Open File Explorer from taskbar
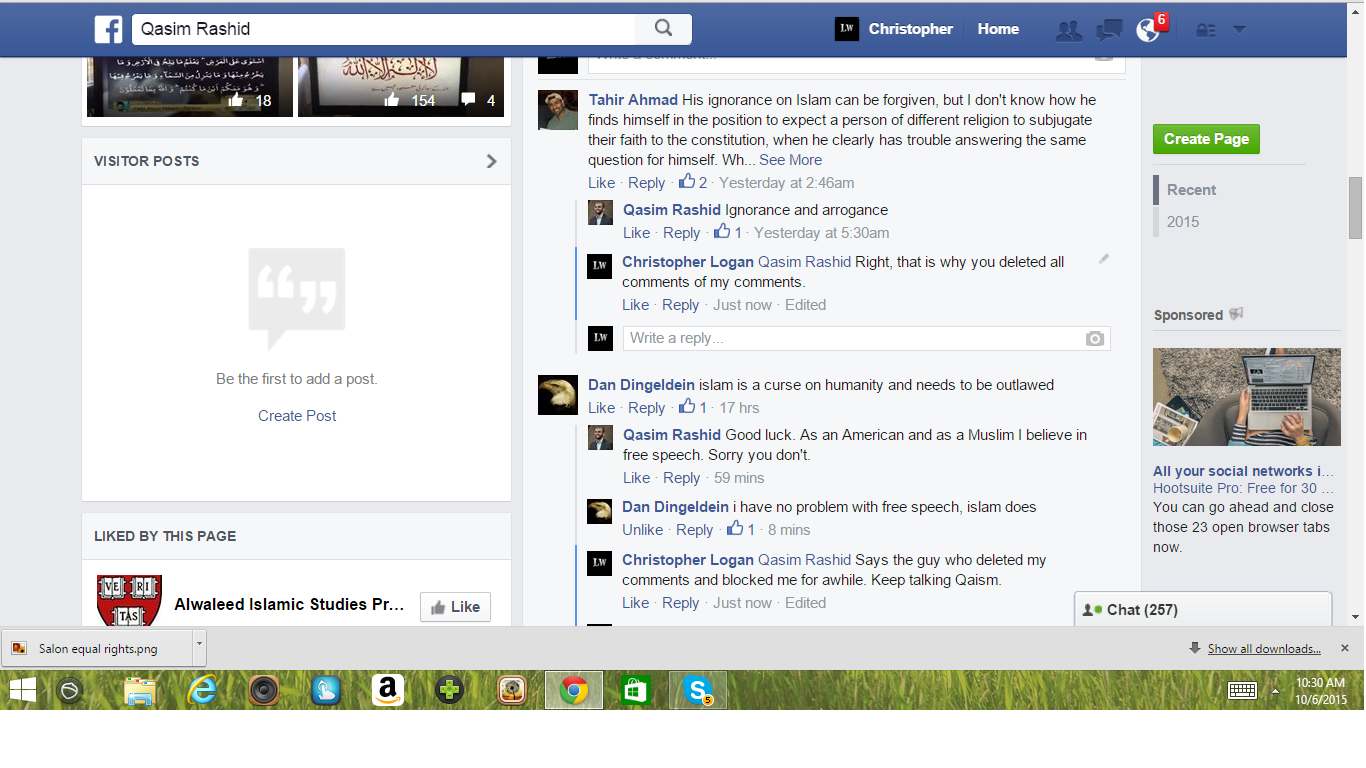Viewport: 1366px width, 768px height. coord(140,690)
